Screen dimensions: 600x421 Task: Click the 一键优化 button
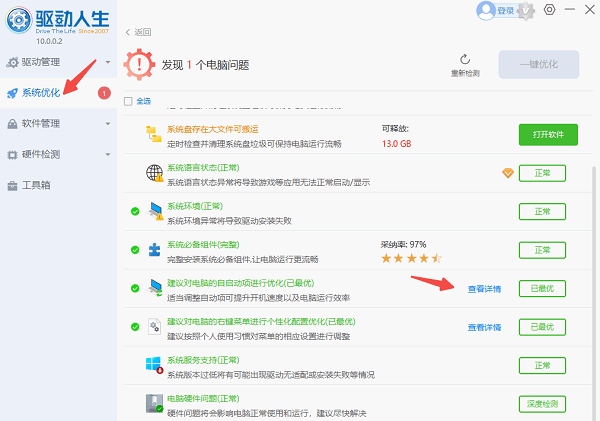pyautogui.click(x=539, y=64)
